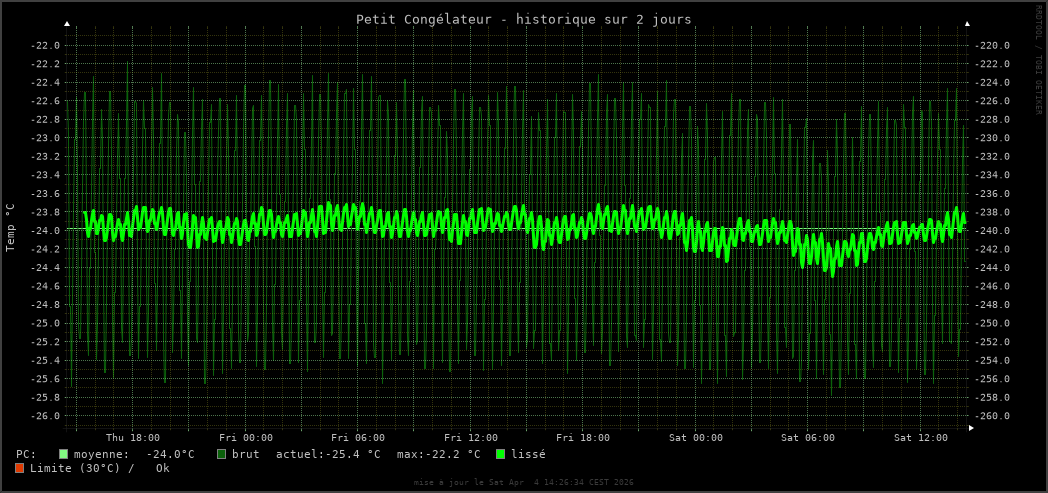Select the Sat 00:00 time label
1048x493 pixels.
pyautogui.click(x=696, y=438)
